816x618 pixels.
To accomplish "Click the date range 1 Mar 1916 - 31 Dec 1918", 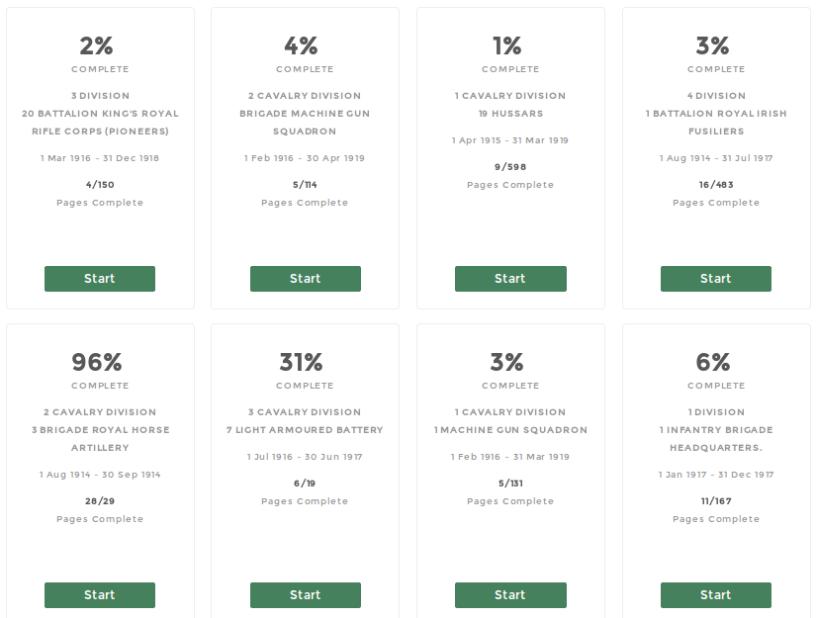I will tap(100, 158).
